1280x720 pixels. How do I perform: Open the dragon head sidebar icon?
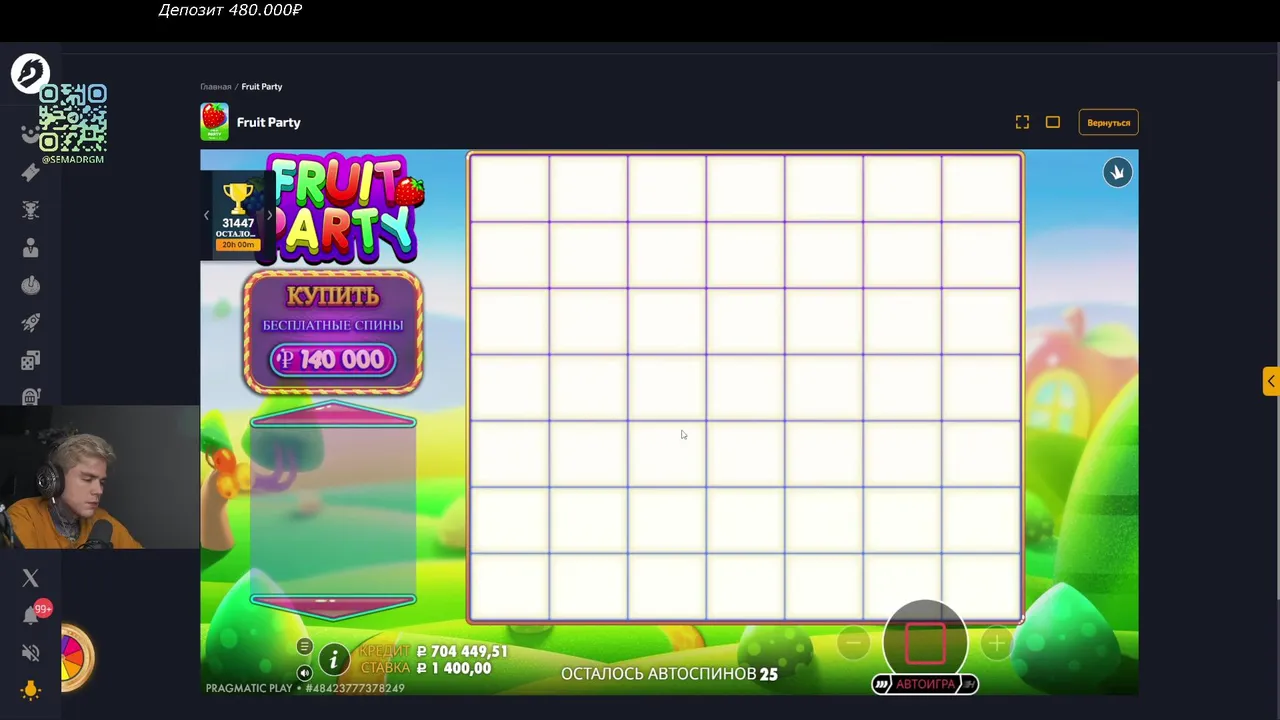click(30, 210)
